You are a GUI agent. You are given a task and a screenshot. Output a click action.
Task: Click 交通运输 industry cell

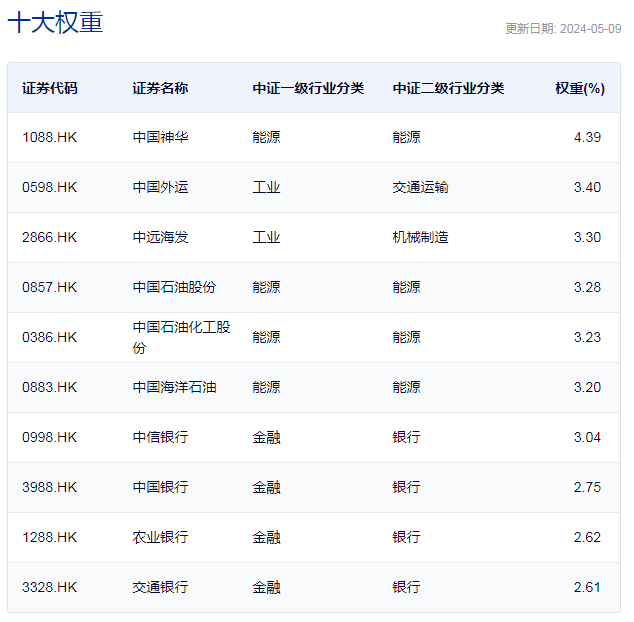[x=421, y=188]
